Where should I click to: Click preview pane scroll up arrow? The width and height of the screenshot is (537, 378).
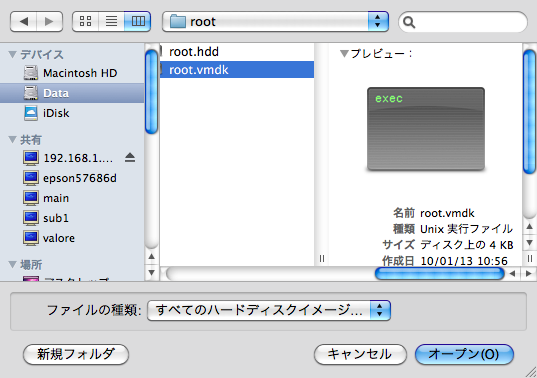click(529, 226)
